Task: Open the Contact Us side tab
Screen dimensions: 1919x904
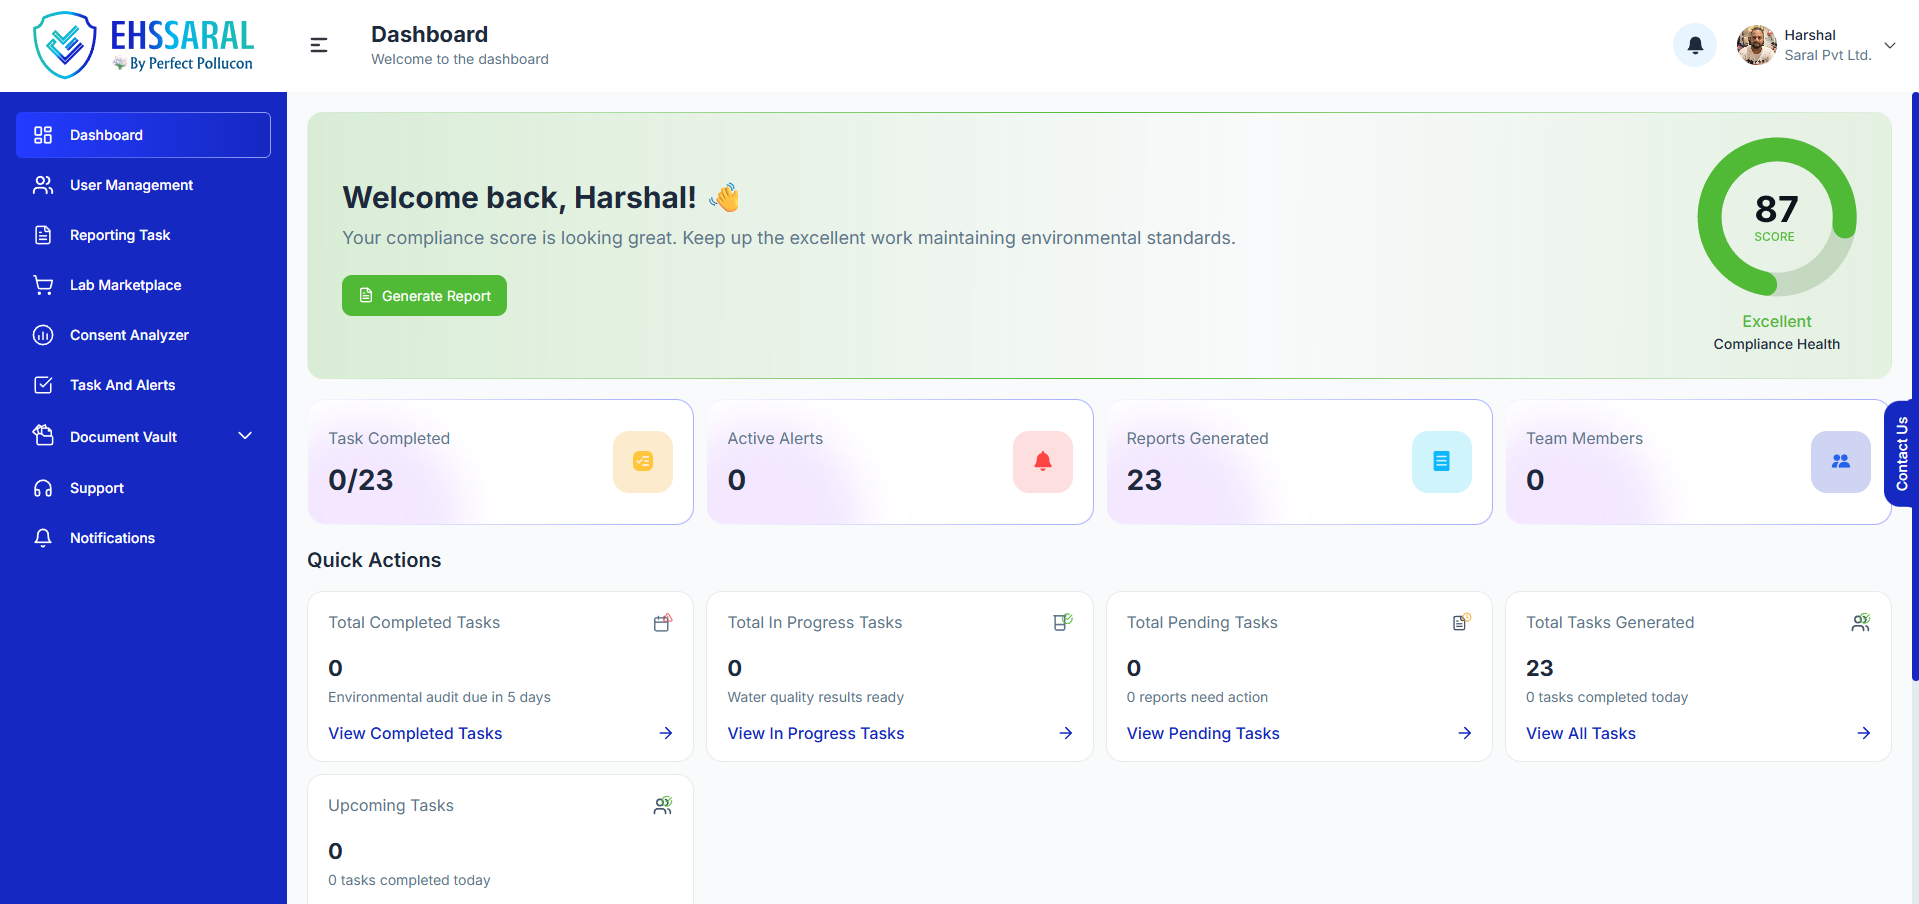Action: pos(1901,453)
